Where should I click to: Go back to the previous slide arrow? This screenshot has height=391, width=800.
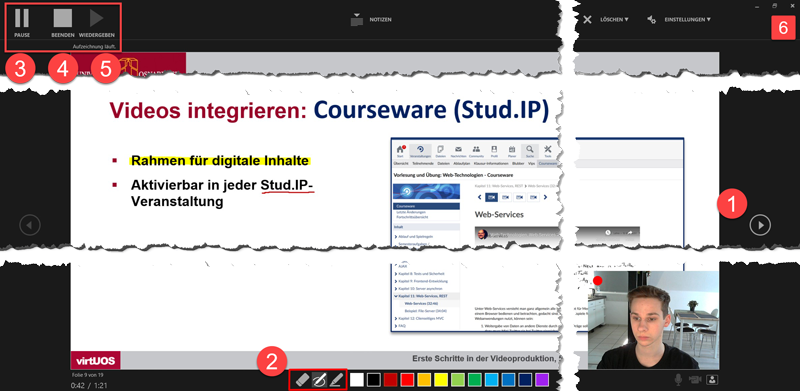tap(30, 225)
